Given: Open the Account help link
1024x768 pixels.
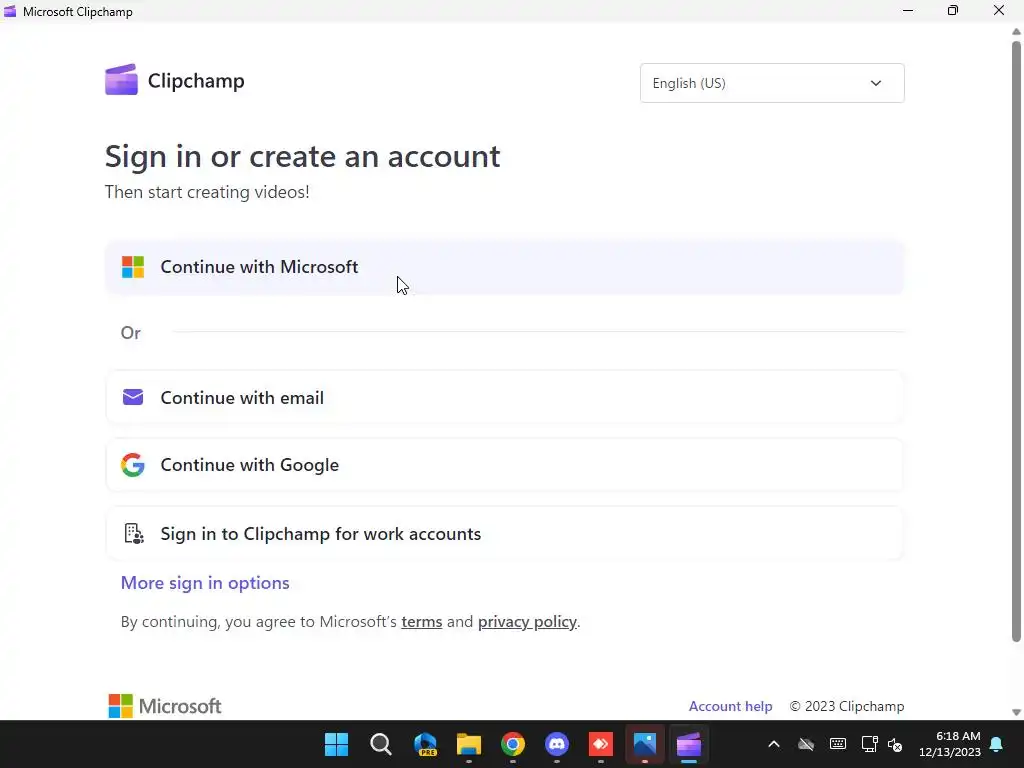Looking at the screenshot, I should (x=730, y=706).
